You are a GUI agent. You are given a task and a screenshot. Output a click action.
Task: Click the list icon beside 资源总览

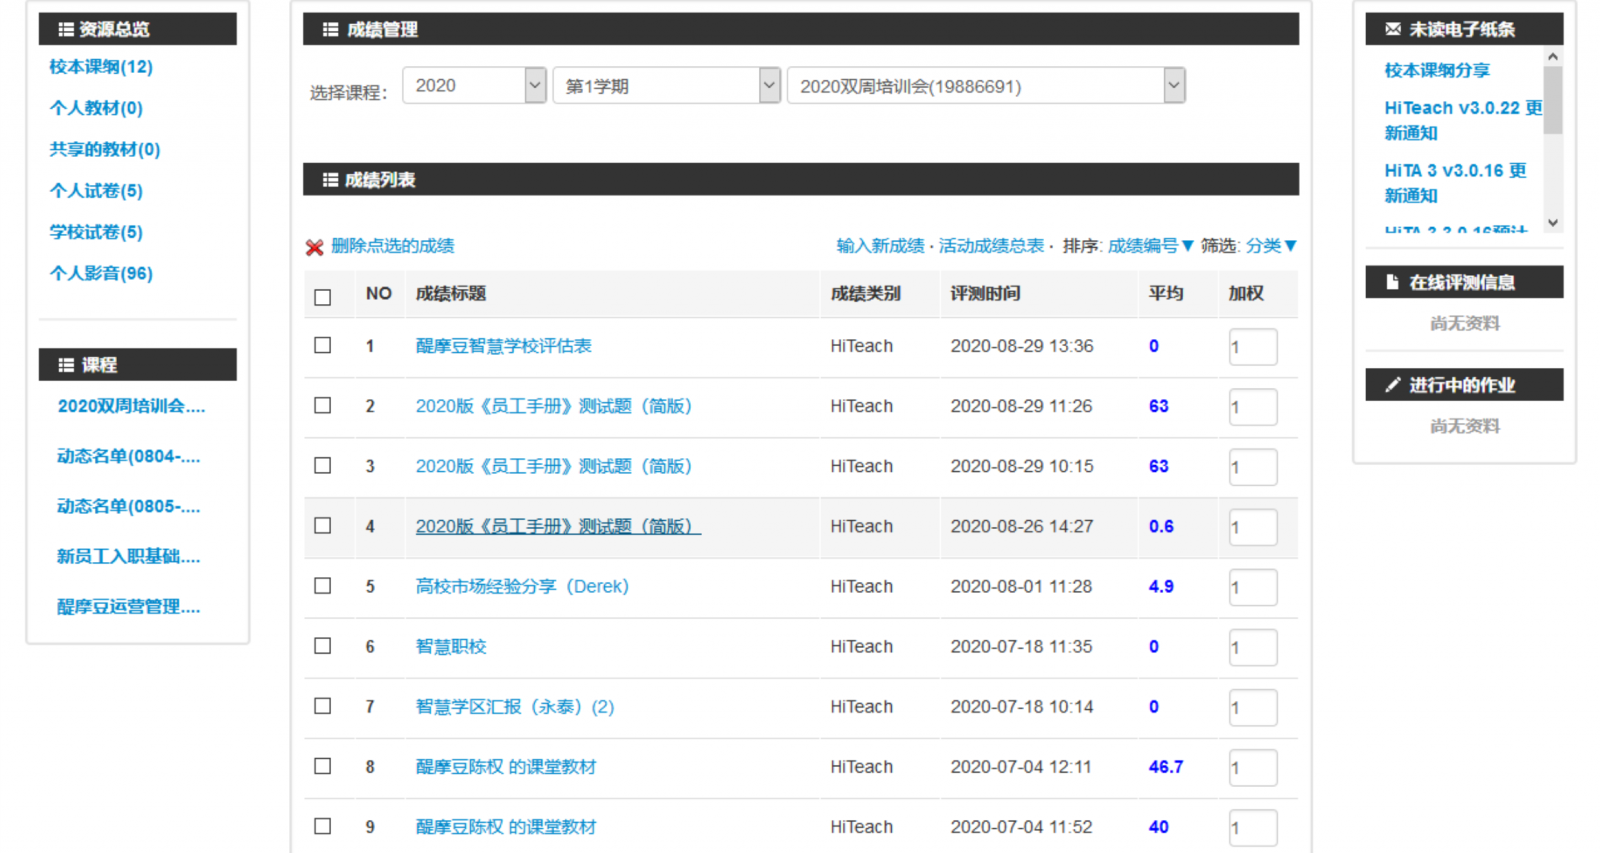[x=66, y=29]
